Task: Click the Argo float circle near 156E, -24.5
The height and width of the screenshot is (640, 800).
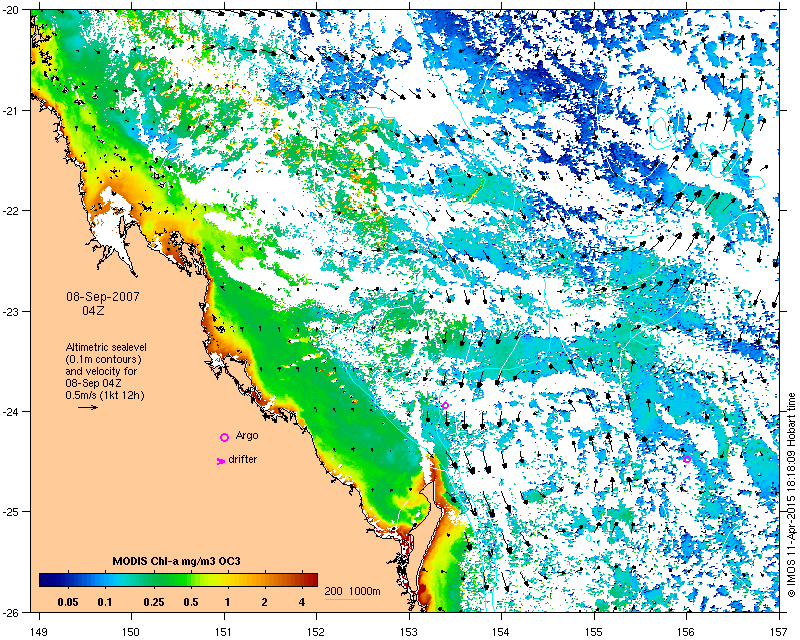Action: (x=687, y=459)
